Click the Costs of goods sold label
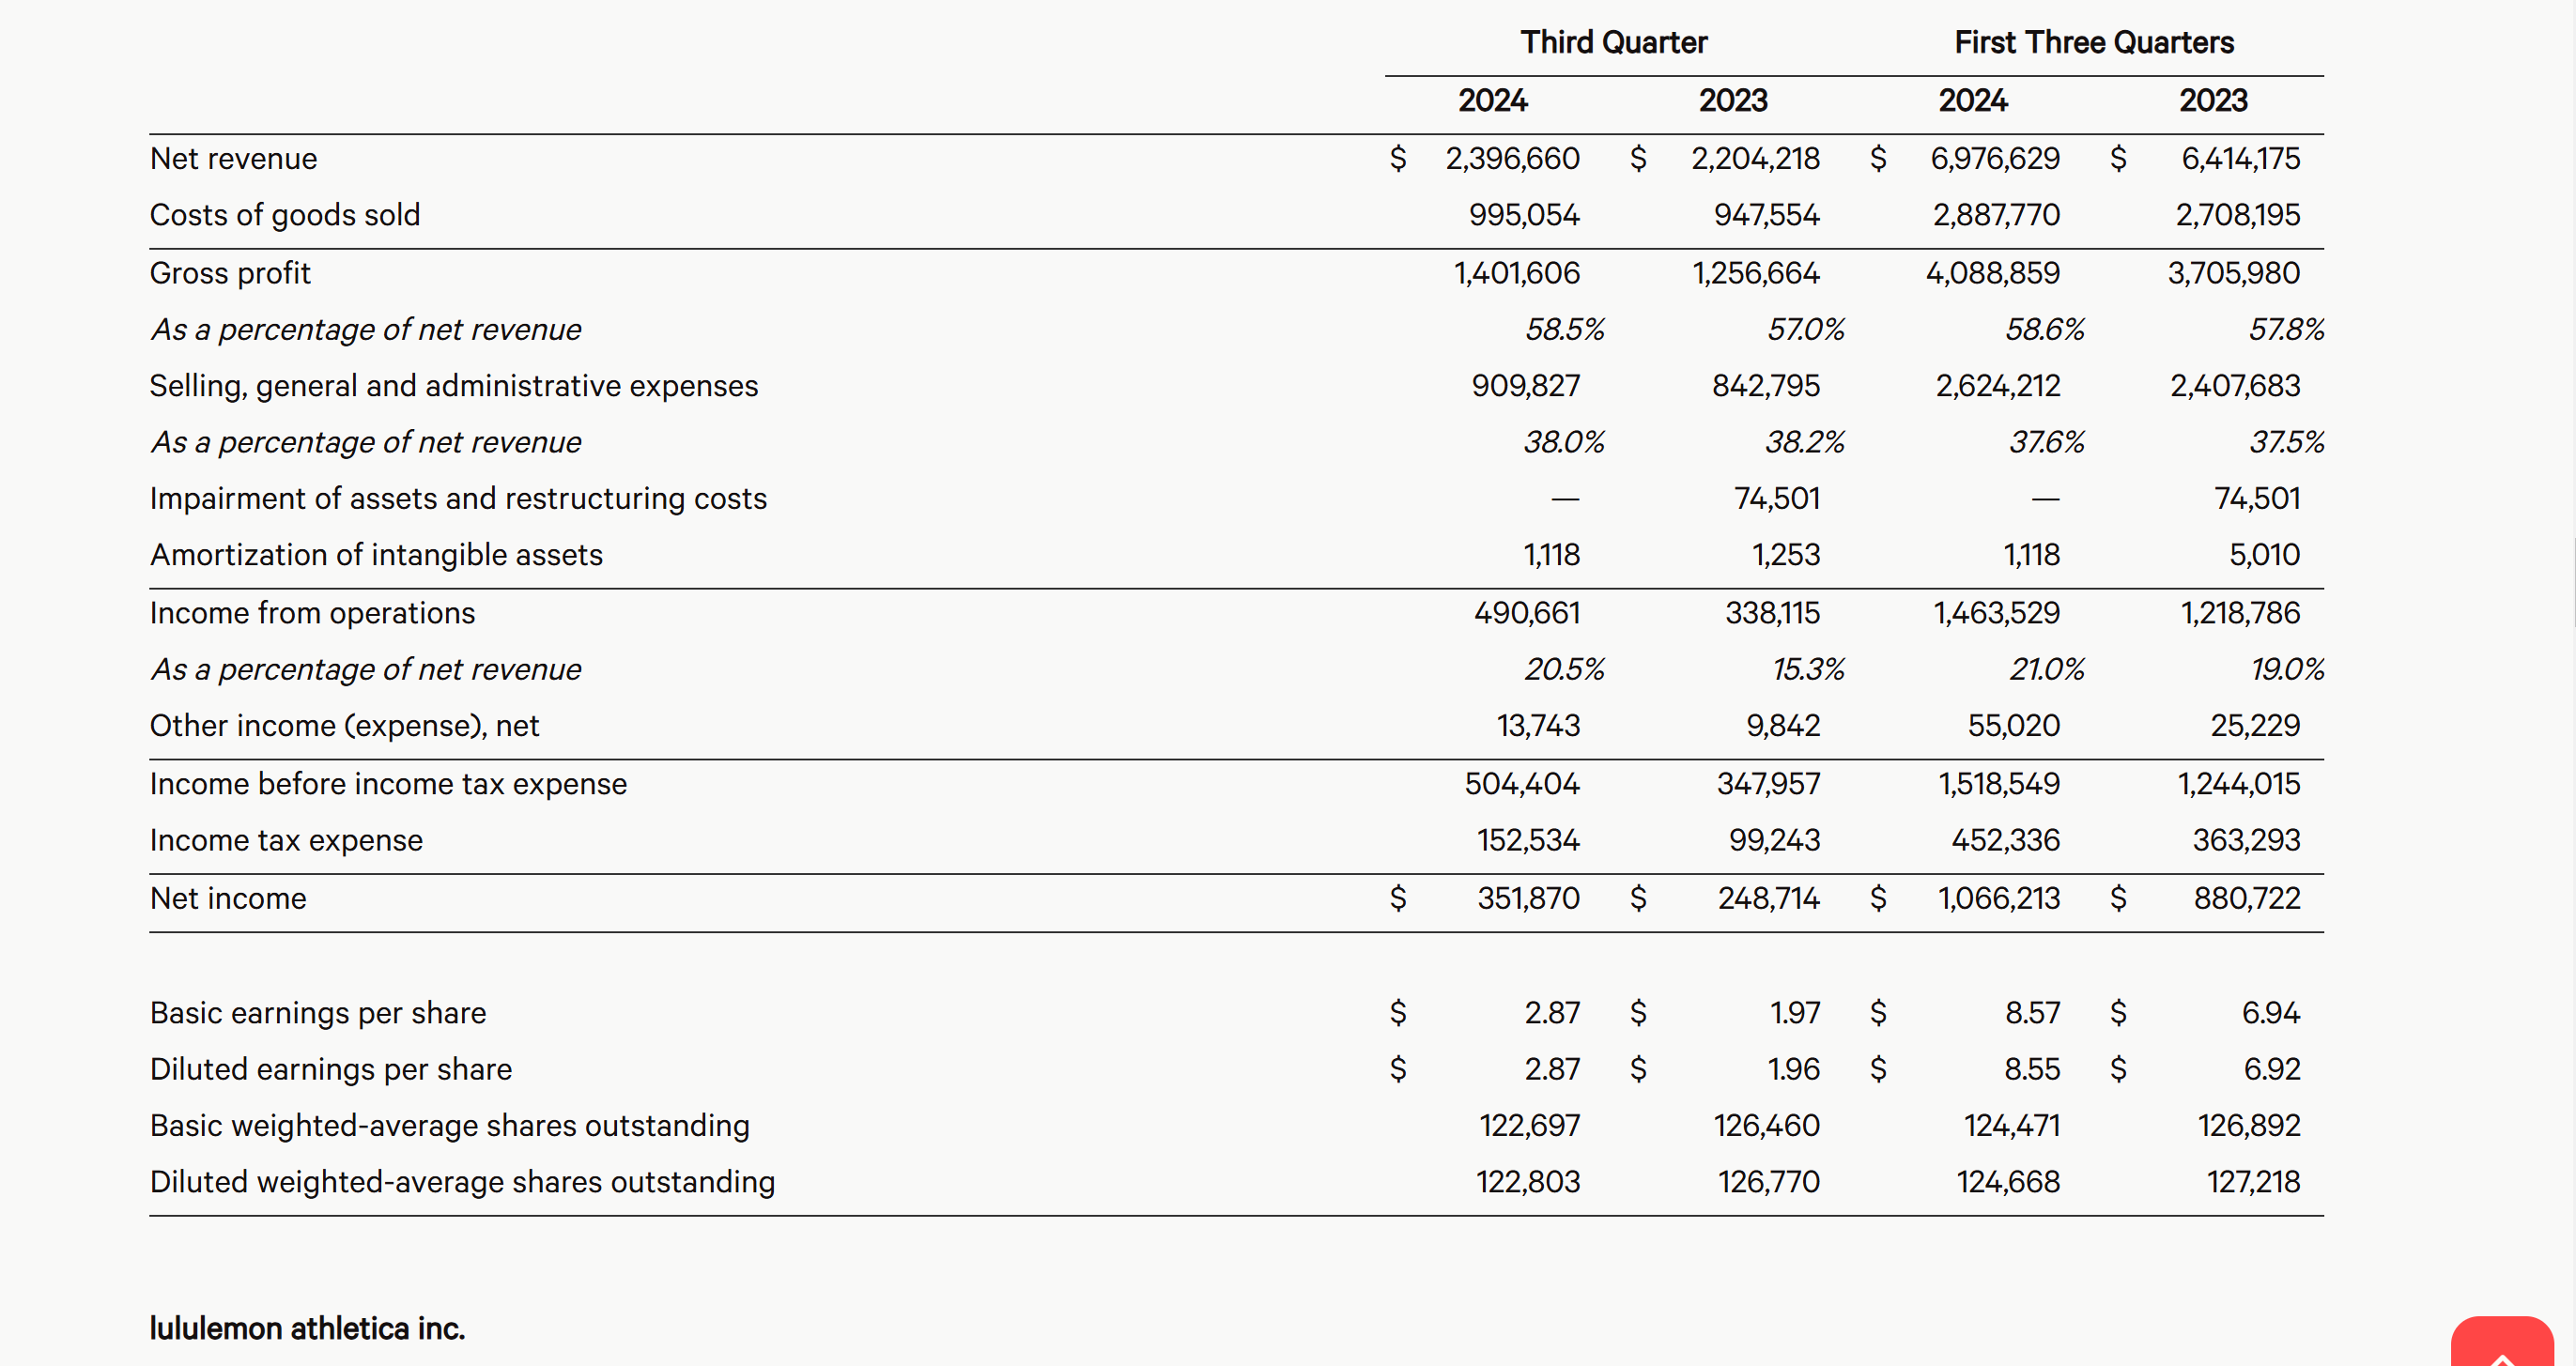The height and width of the screenshot is (1366, 2576). tap(285, 215)
